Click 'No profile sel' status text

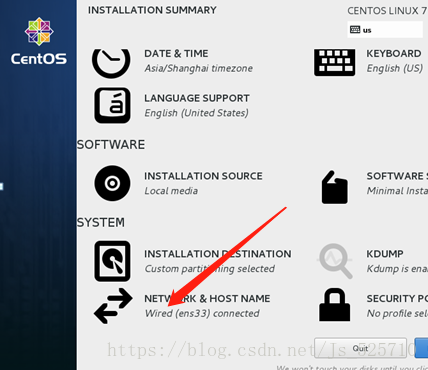pos(397,313)
